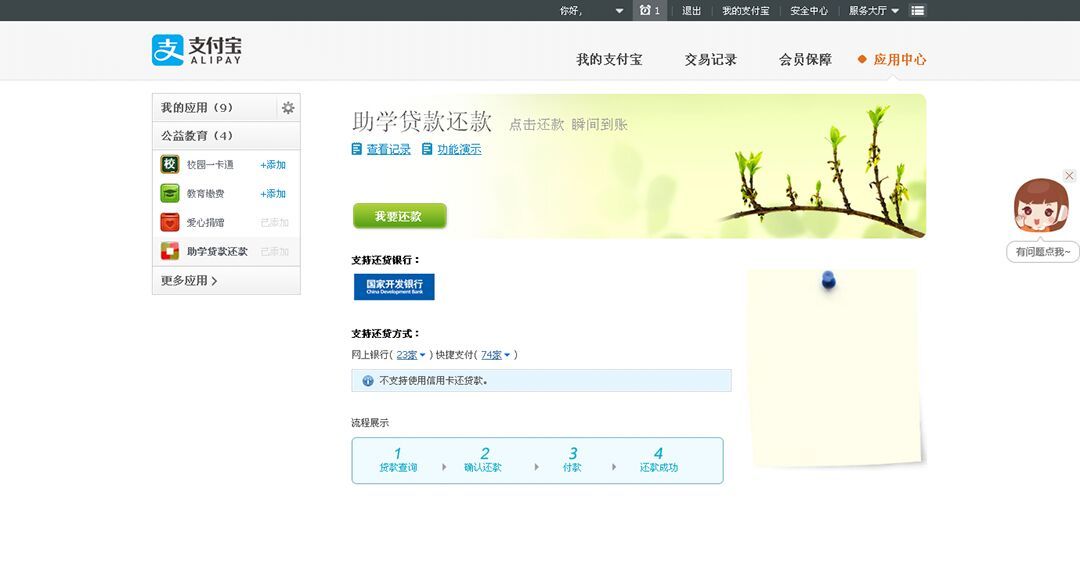Switch to the 交易记录 tab
The height and width of the screenshot is (567, 1080).
(710, 60)
